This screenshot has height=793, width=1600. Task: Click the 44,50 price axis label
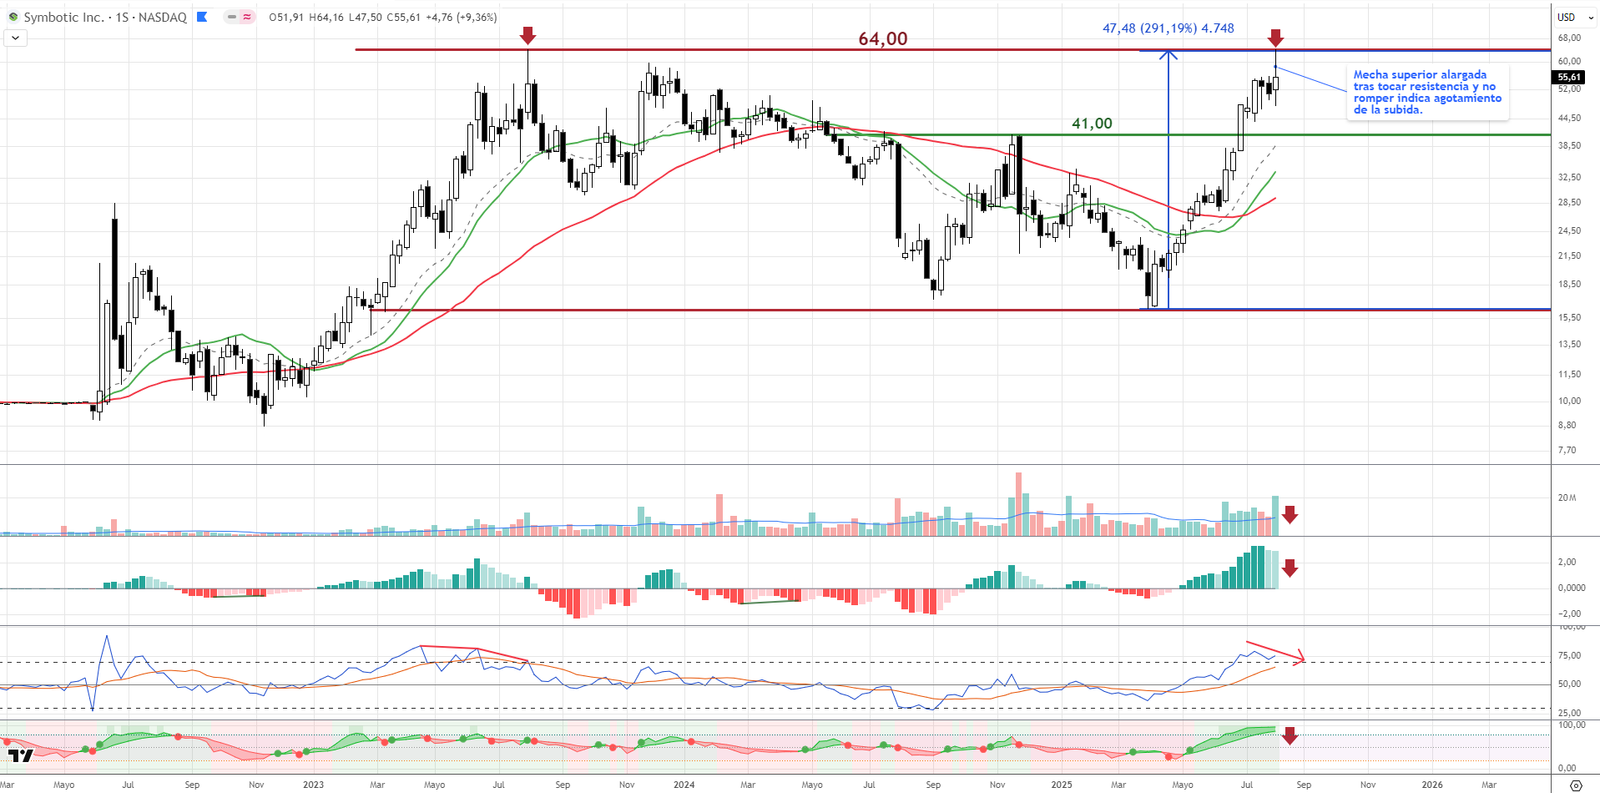pyautogui.click(x=1569, y=118)
